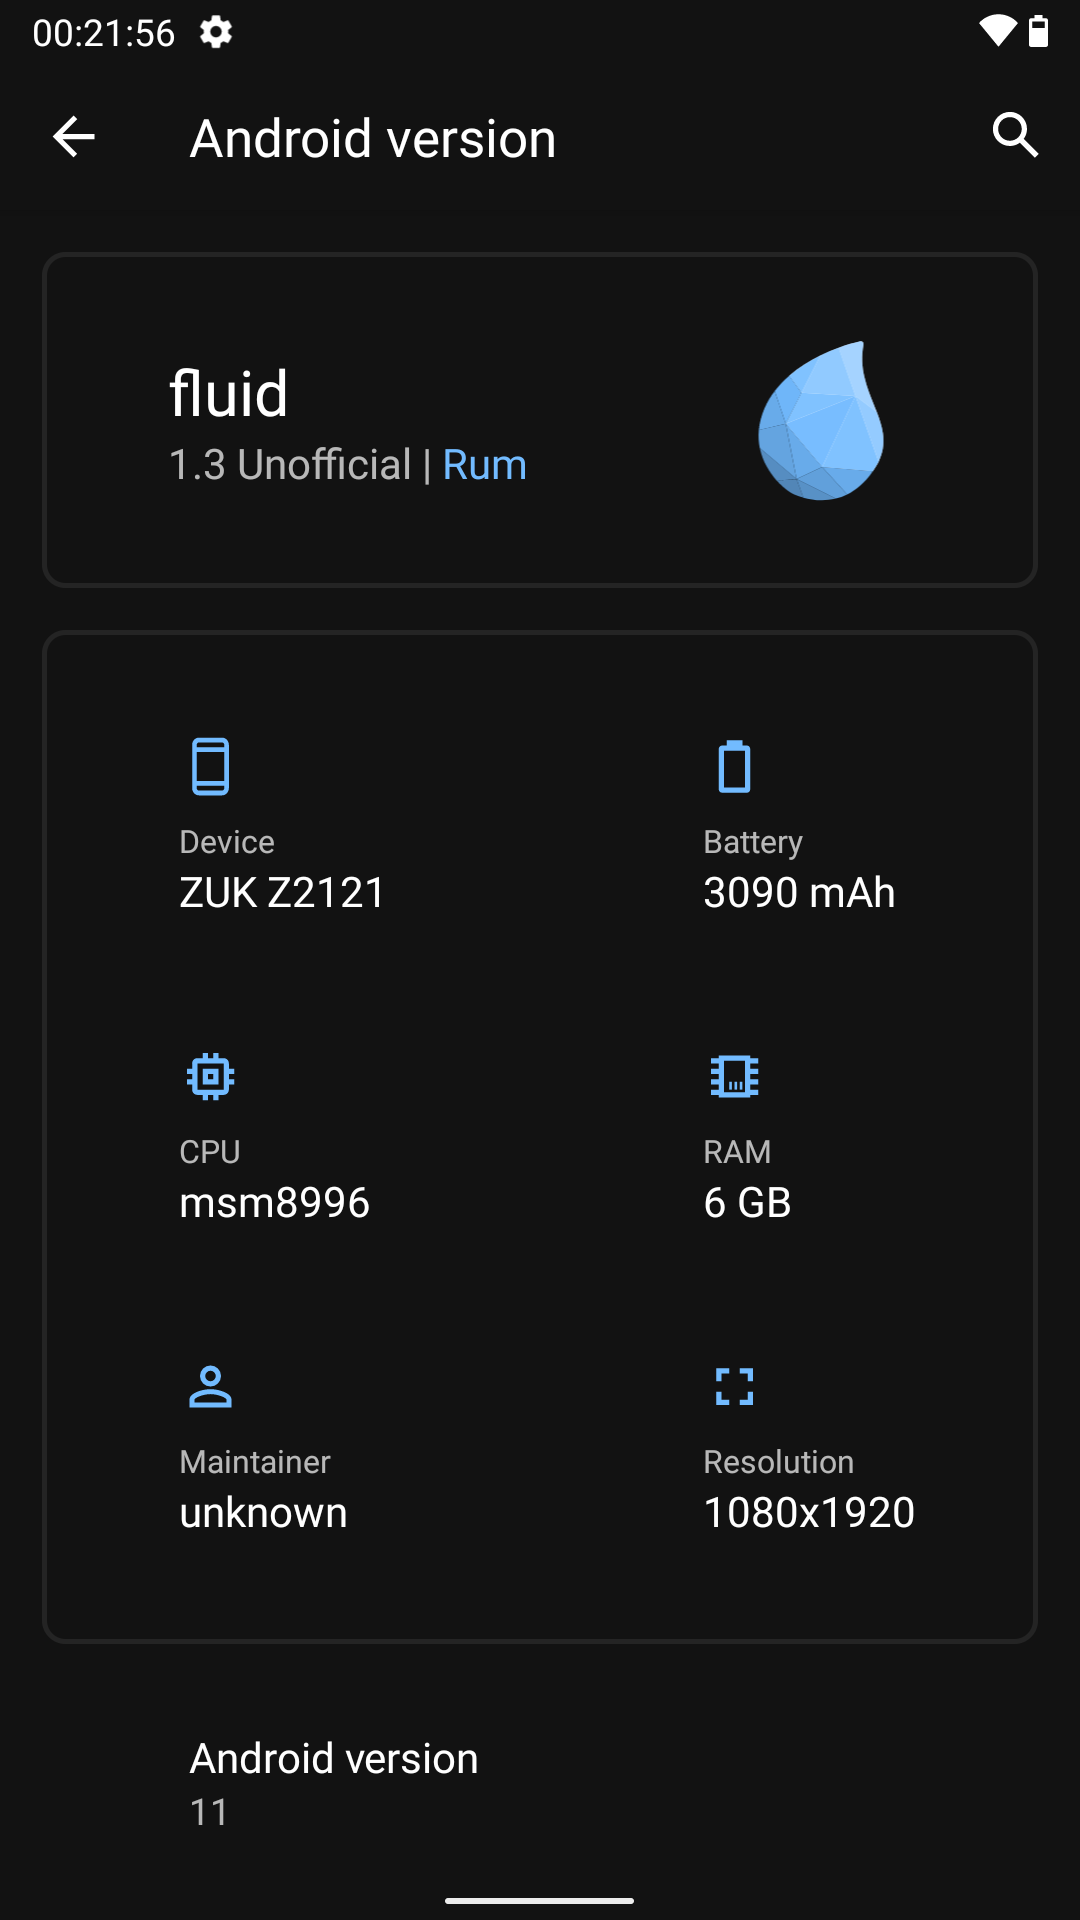The width and height of the screenshot is (1080, 1920).
Task: Tap the Resolution brackets icon
Action: click(734, 1387)
